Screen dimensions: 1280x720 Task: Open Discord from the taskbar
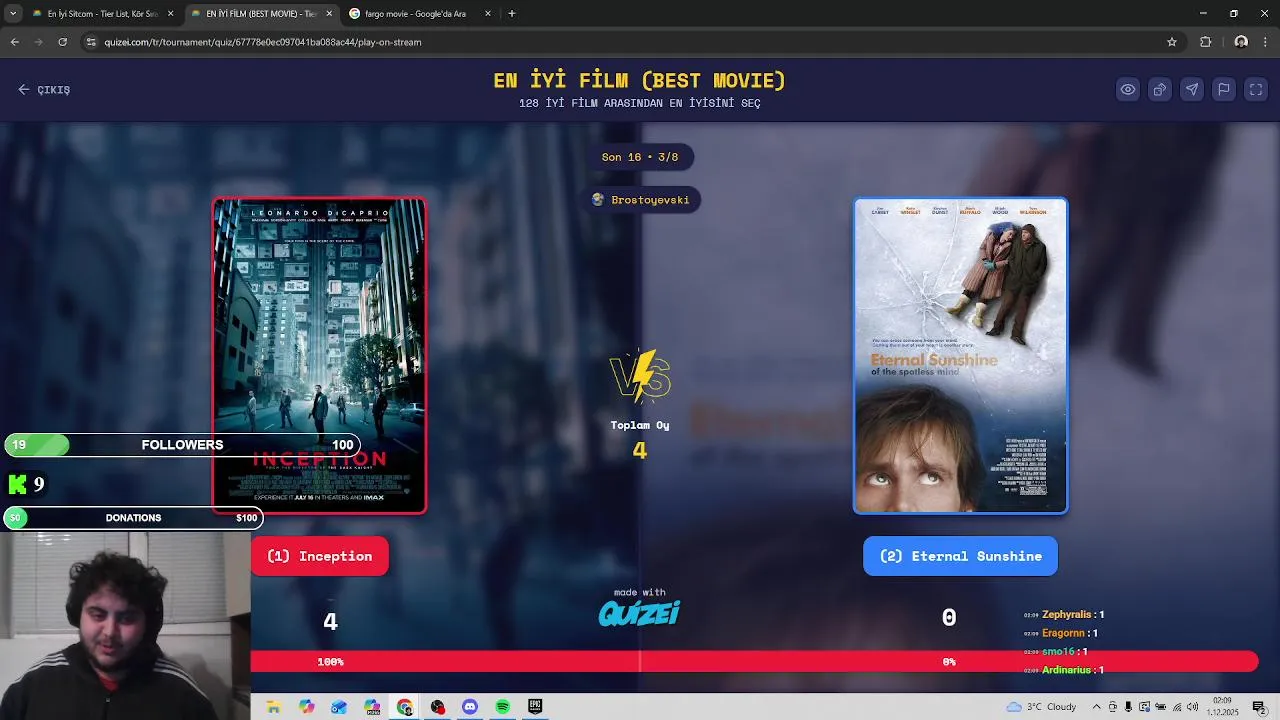(470, 707)
